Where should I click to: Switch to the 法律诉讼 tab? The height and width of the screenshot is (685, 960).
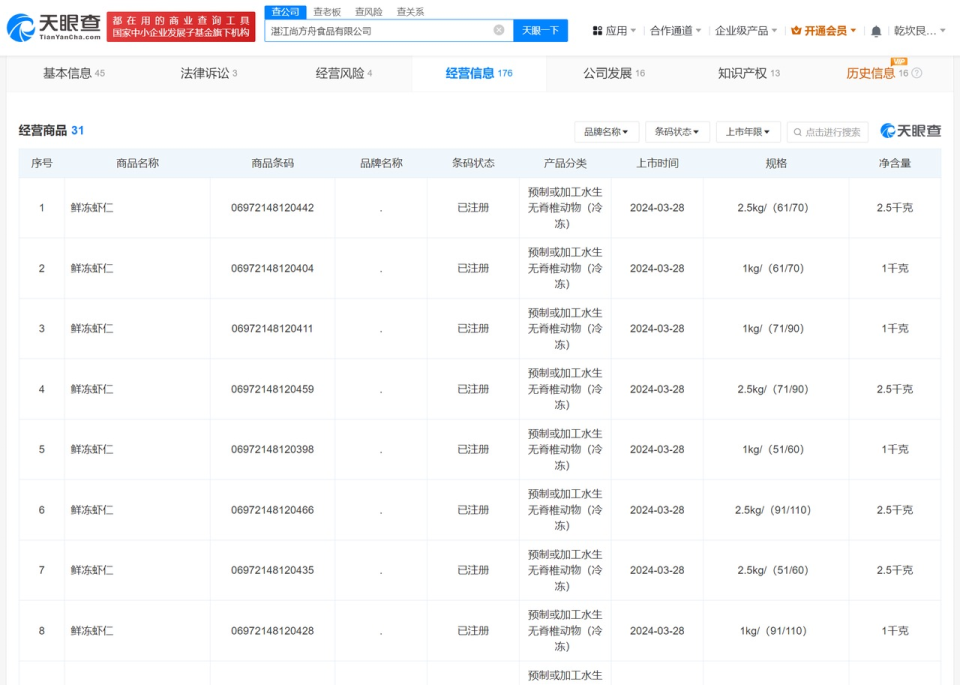208,73
